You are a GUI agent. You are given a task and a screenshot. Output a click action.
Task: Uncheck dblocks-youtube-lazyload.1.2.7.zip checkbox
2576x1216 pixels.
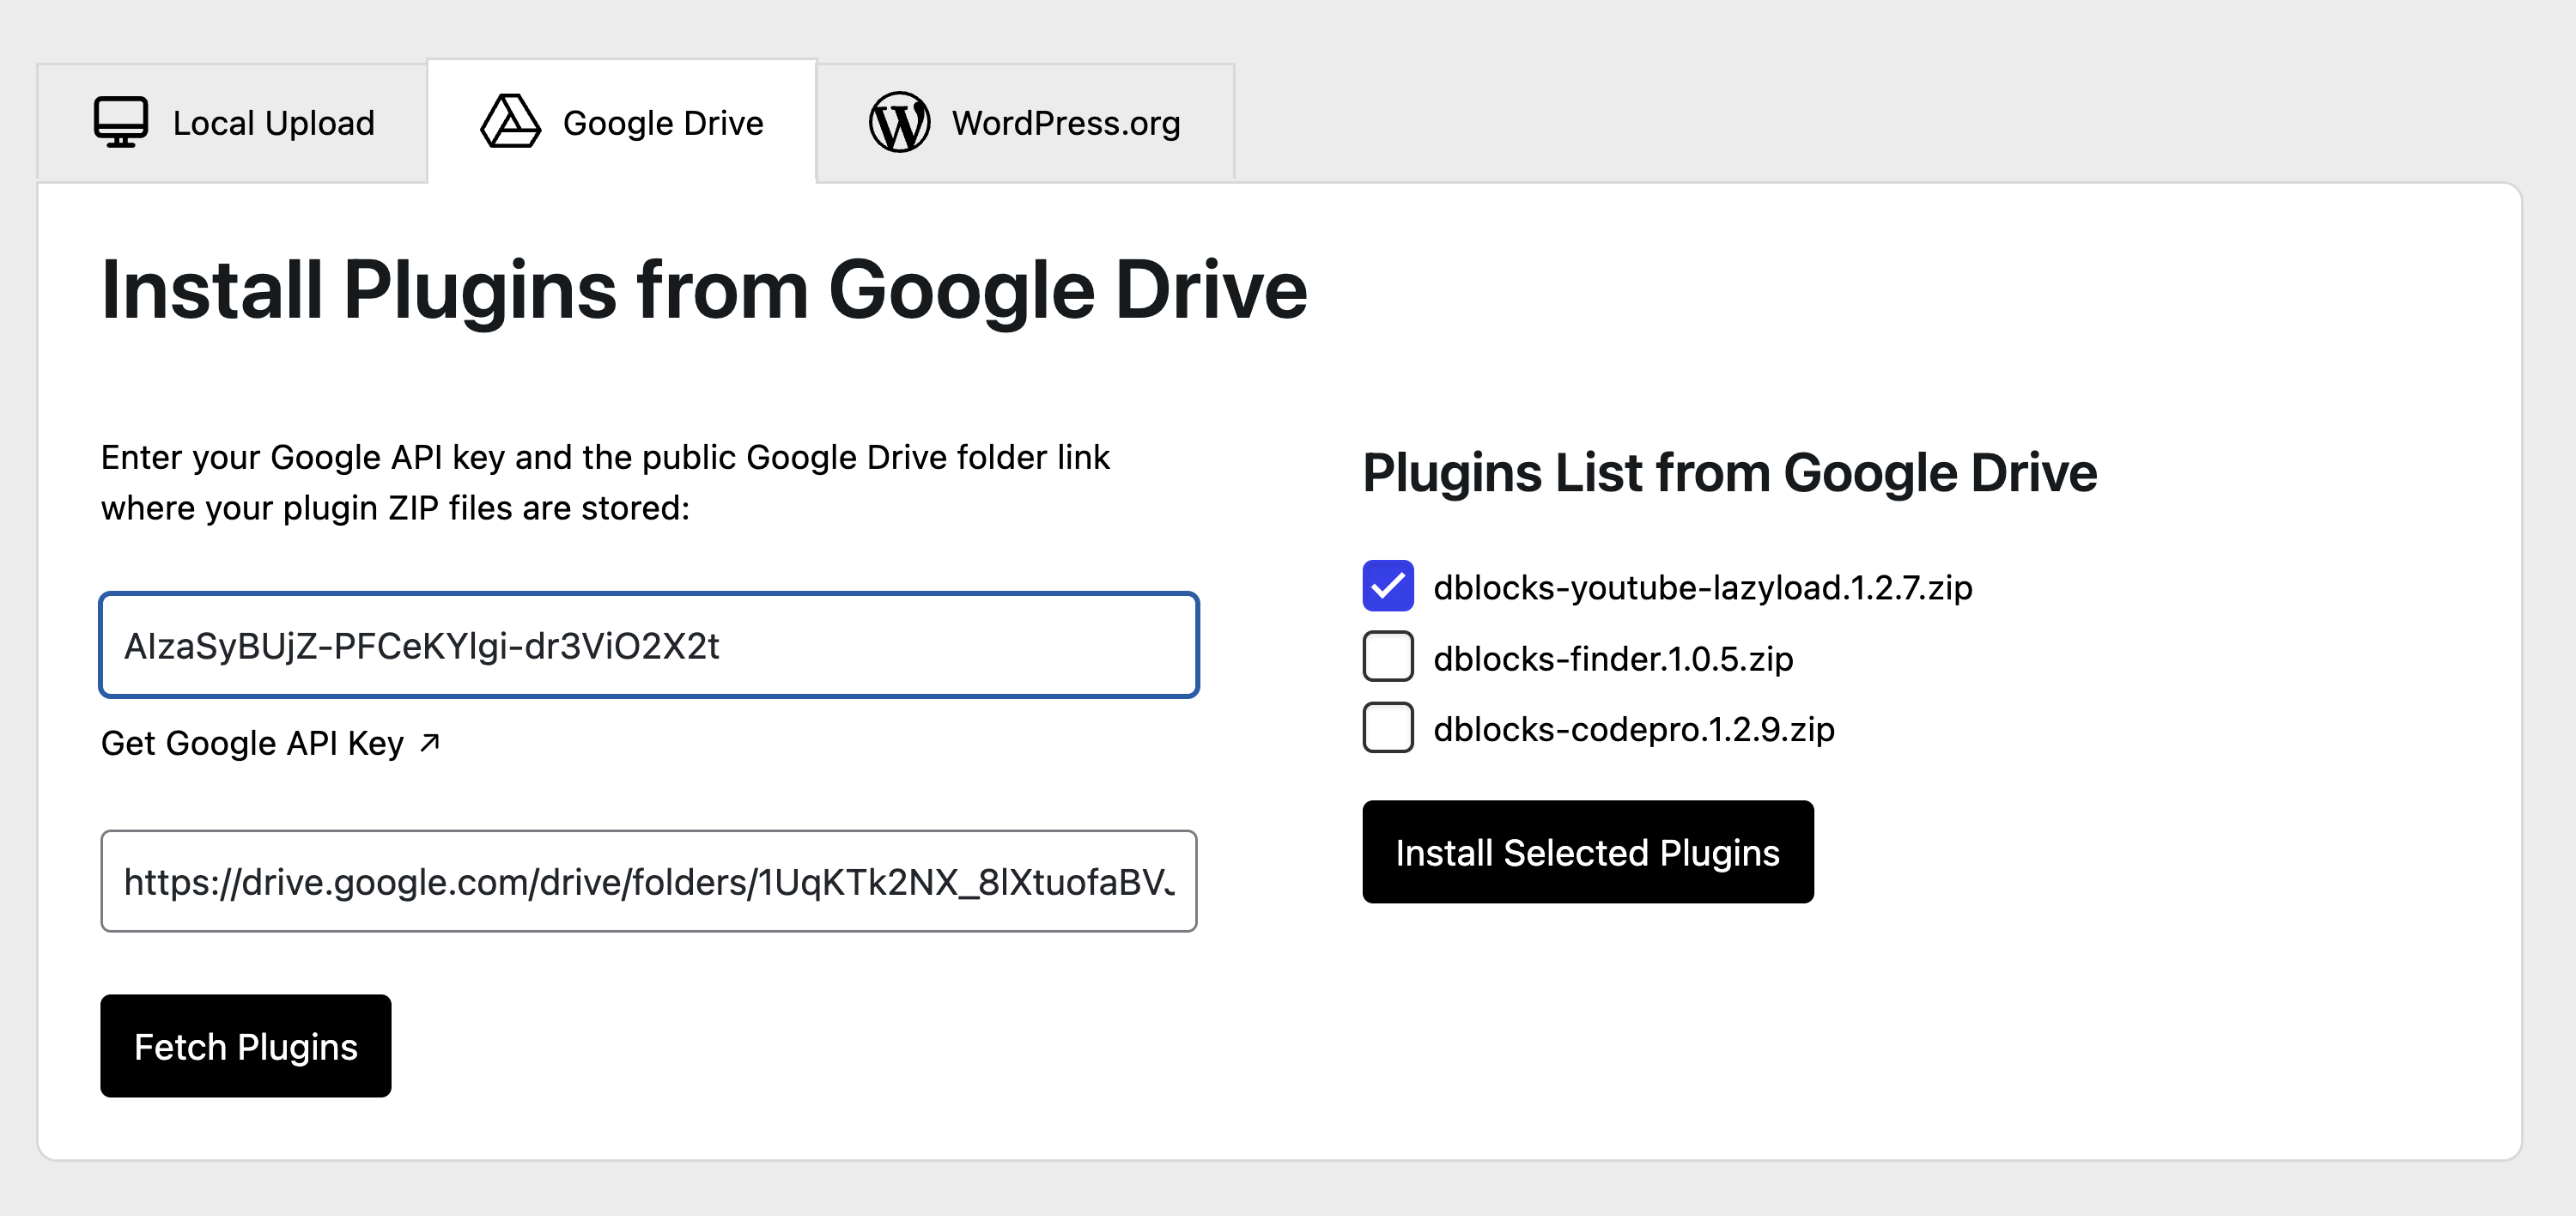(1388, 586)
